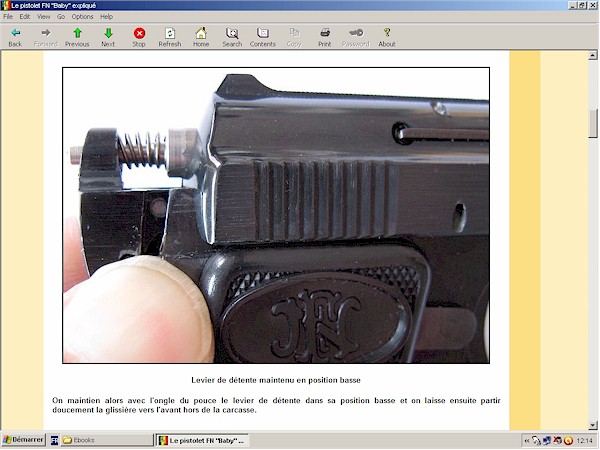600x450 pixels.
Task: Click the tray icon with the red X
Action: [558, 441]
